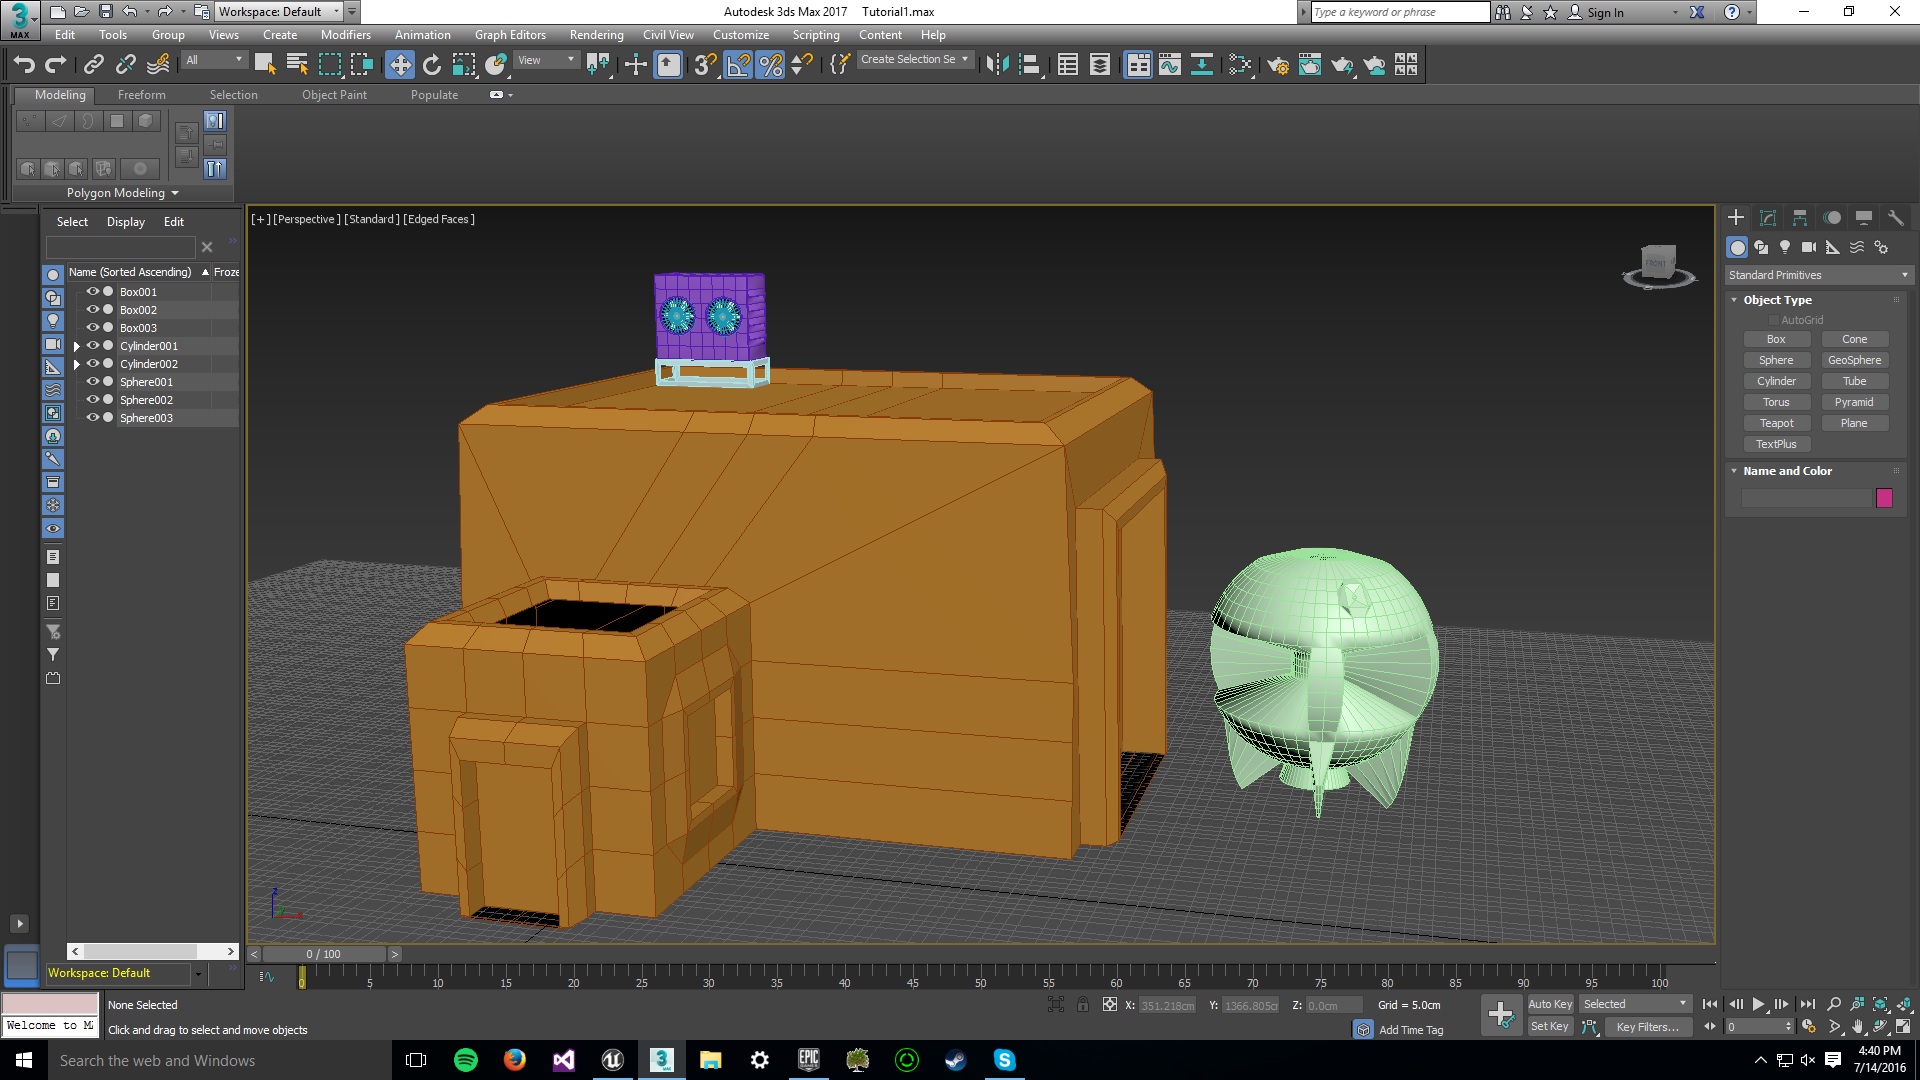Expand Cylinder002 in scene explorer
1920x1080 pixels.
[x=77, y=364]
